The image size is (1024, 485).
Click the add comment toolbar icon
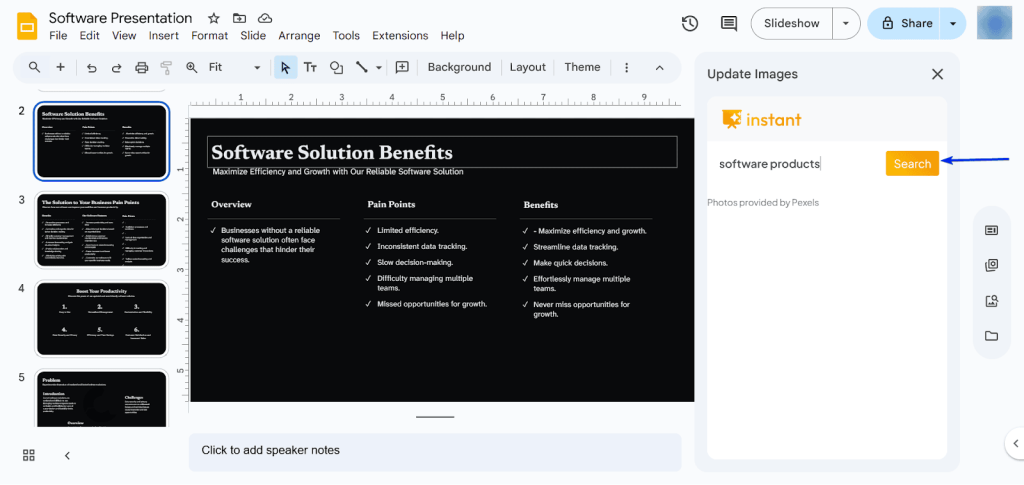402,68
